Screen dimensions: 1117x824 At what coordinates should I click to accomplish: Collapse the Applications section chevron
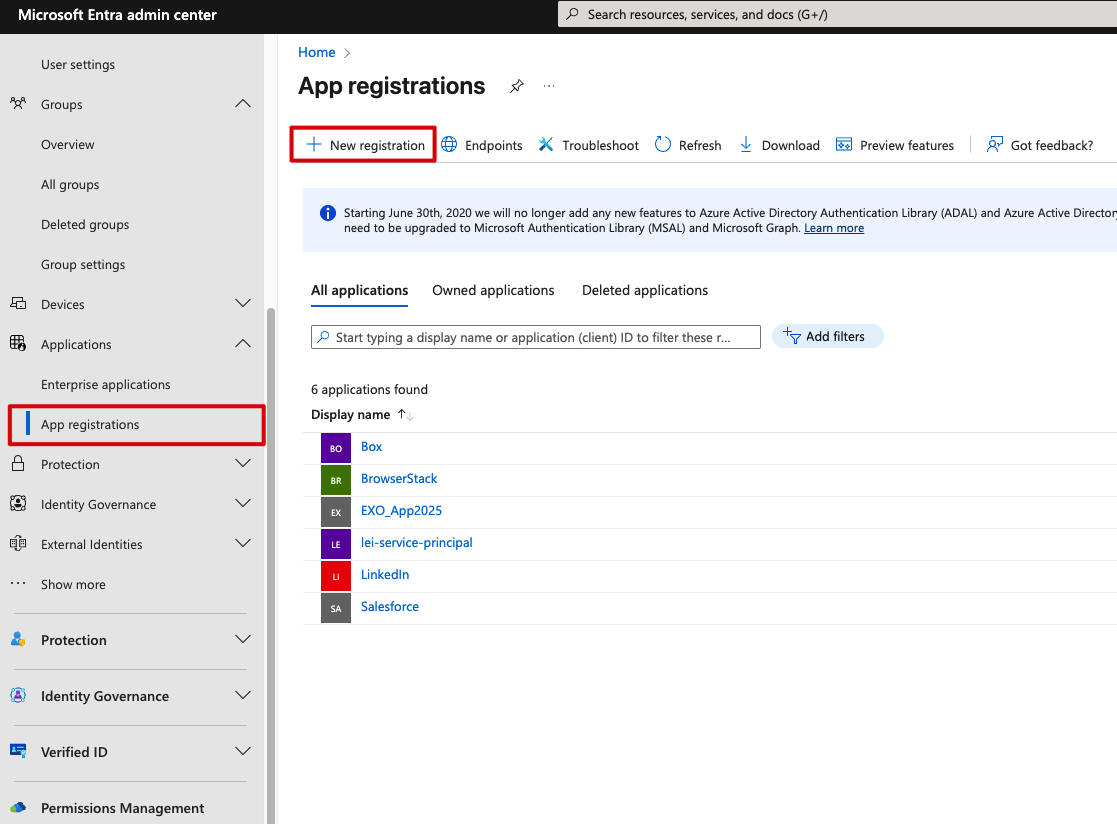[243, 343]
